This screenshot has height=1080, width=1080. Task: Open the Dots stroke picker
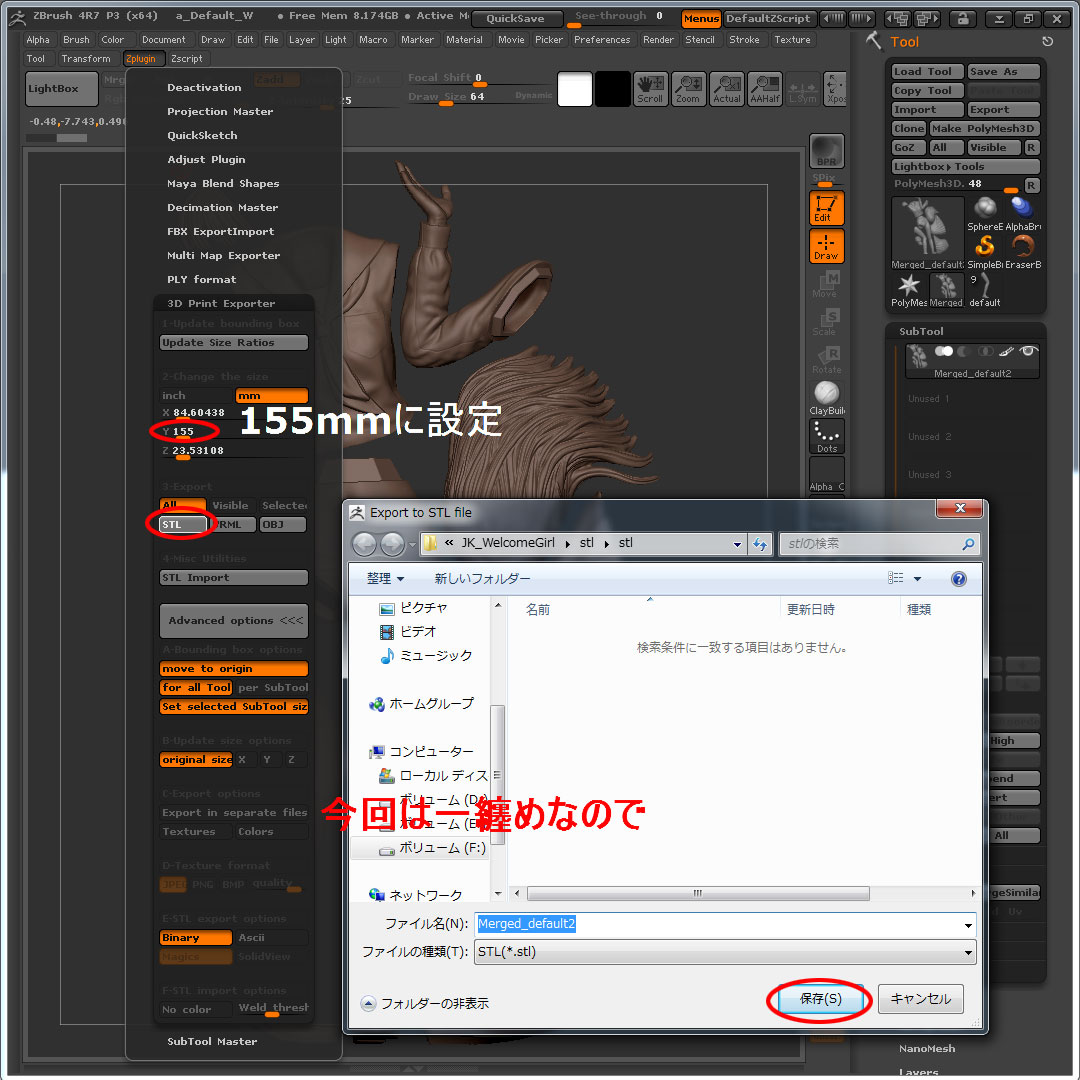(x=827, y=437)
